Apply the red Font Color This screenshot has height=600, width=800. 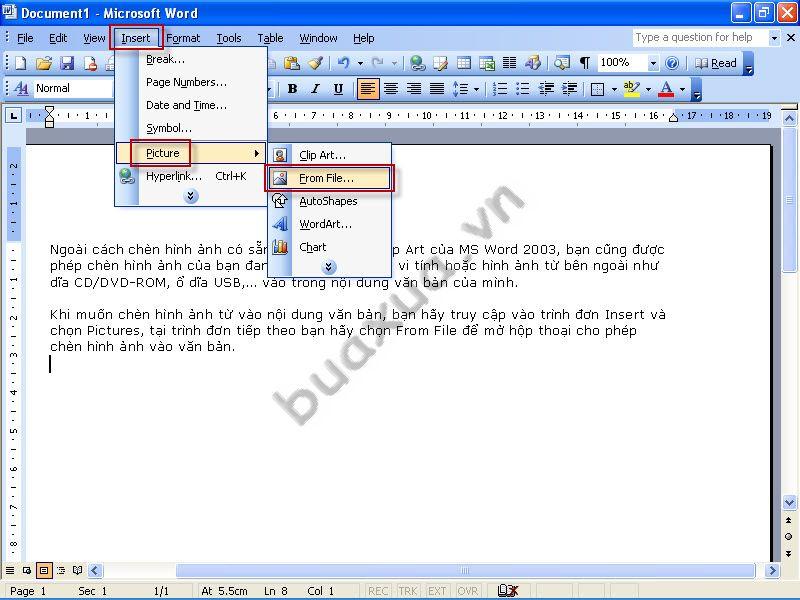(x=666, y=89)
